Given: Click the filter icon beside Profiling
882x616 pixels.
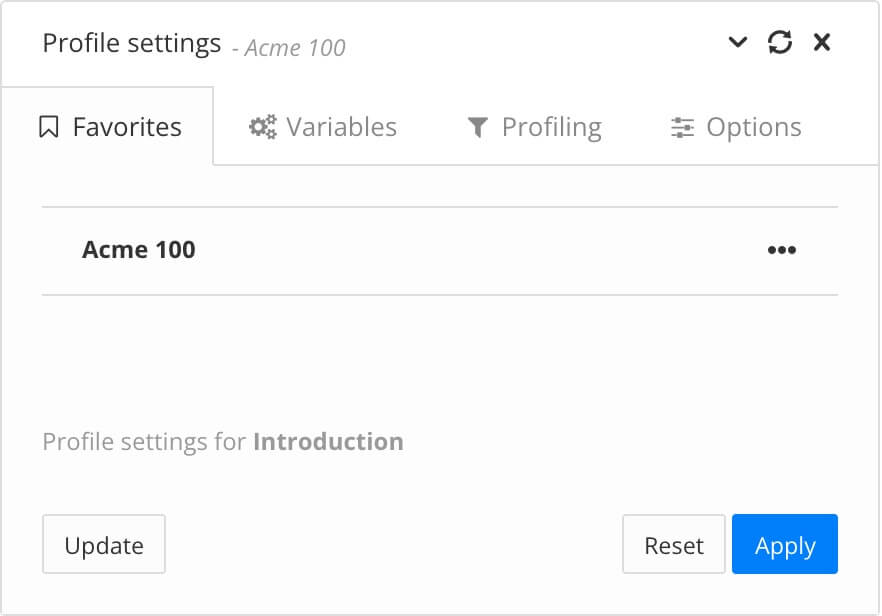Looking at the screenshot, I should 477,126.
